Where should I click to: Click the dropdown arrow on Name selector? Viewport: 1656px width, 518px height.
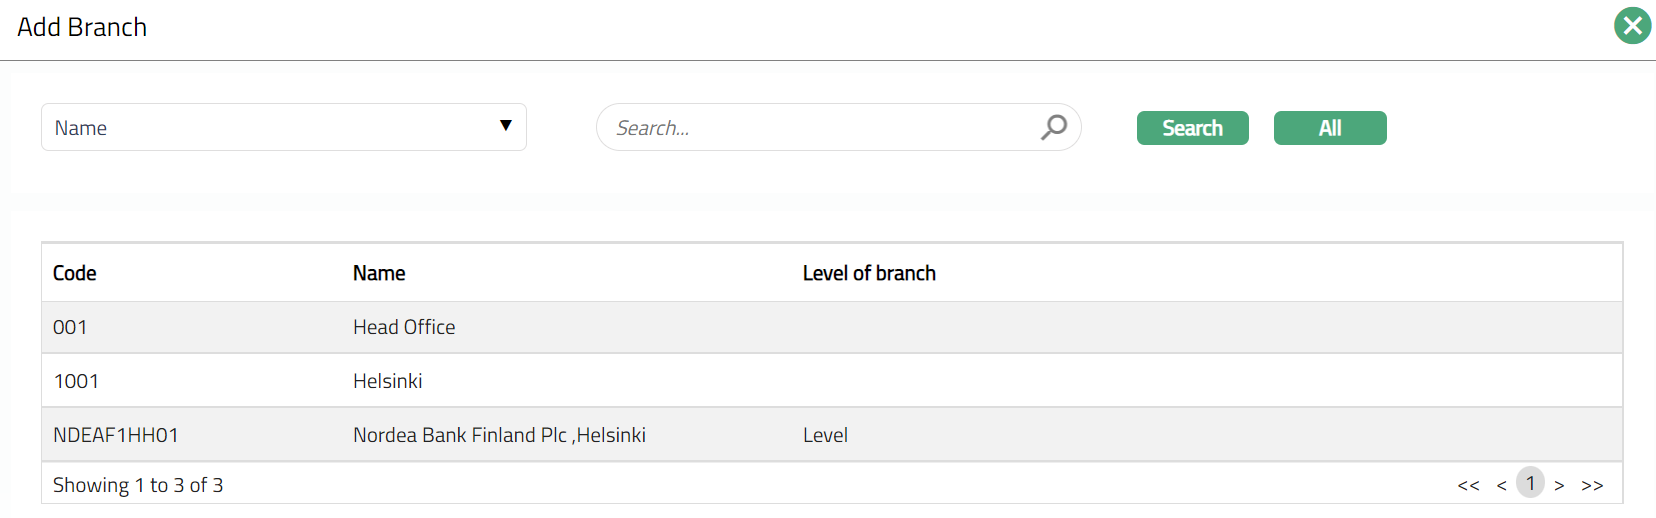[x=506, y=126]
